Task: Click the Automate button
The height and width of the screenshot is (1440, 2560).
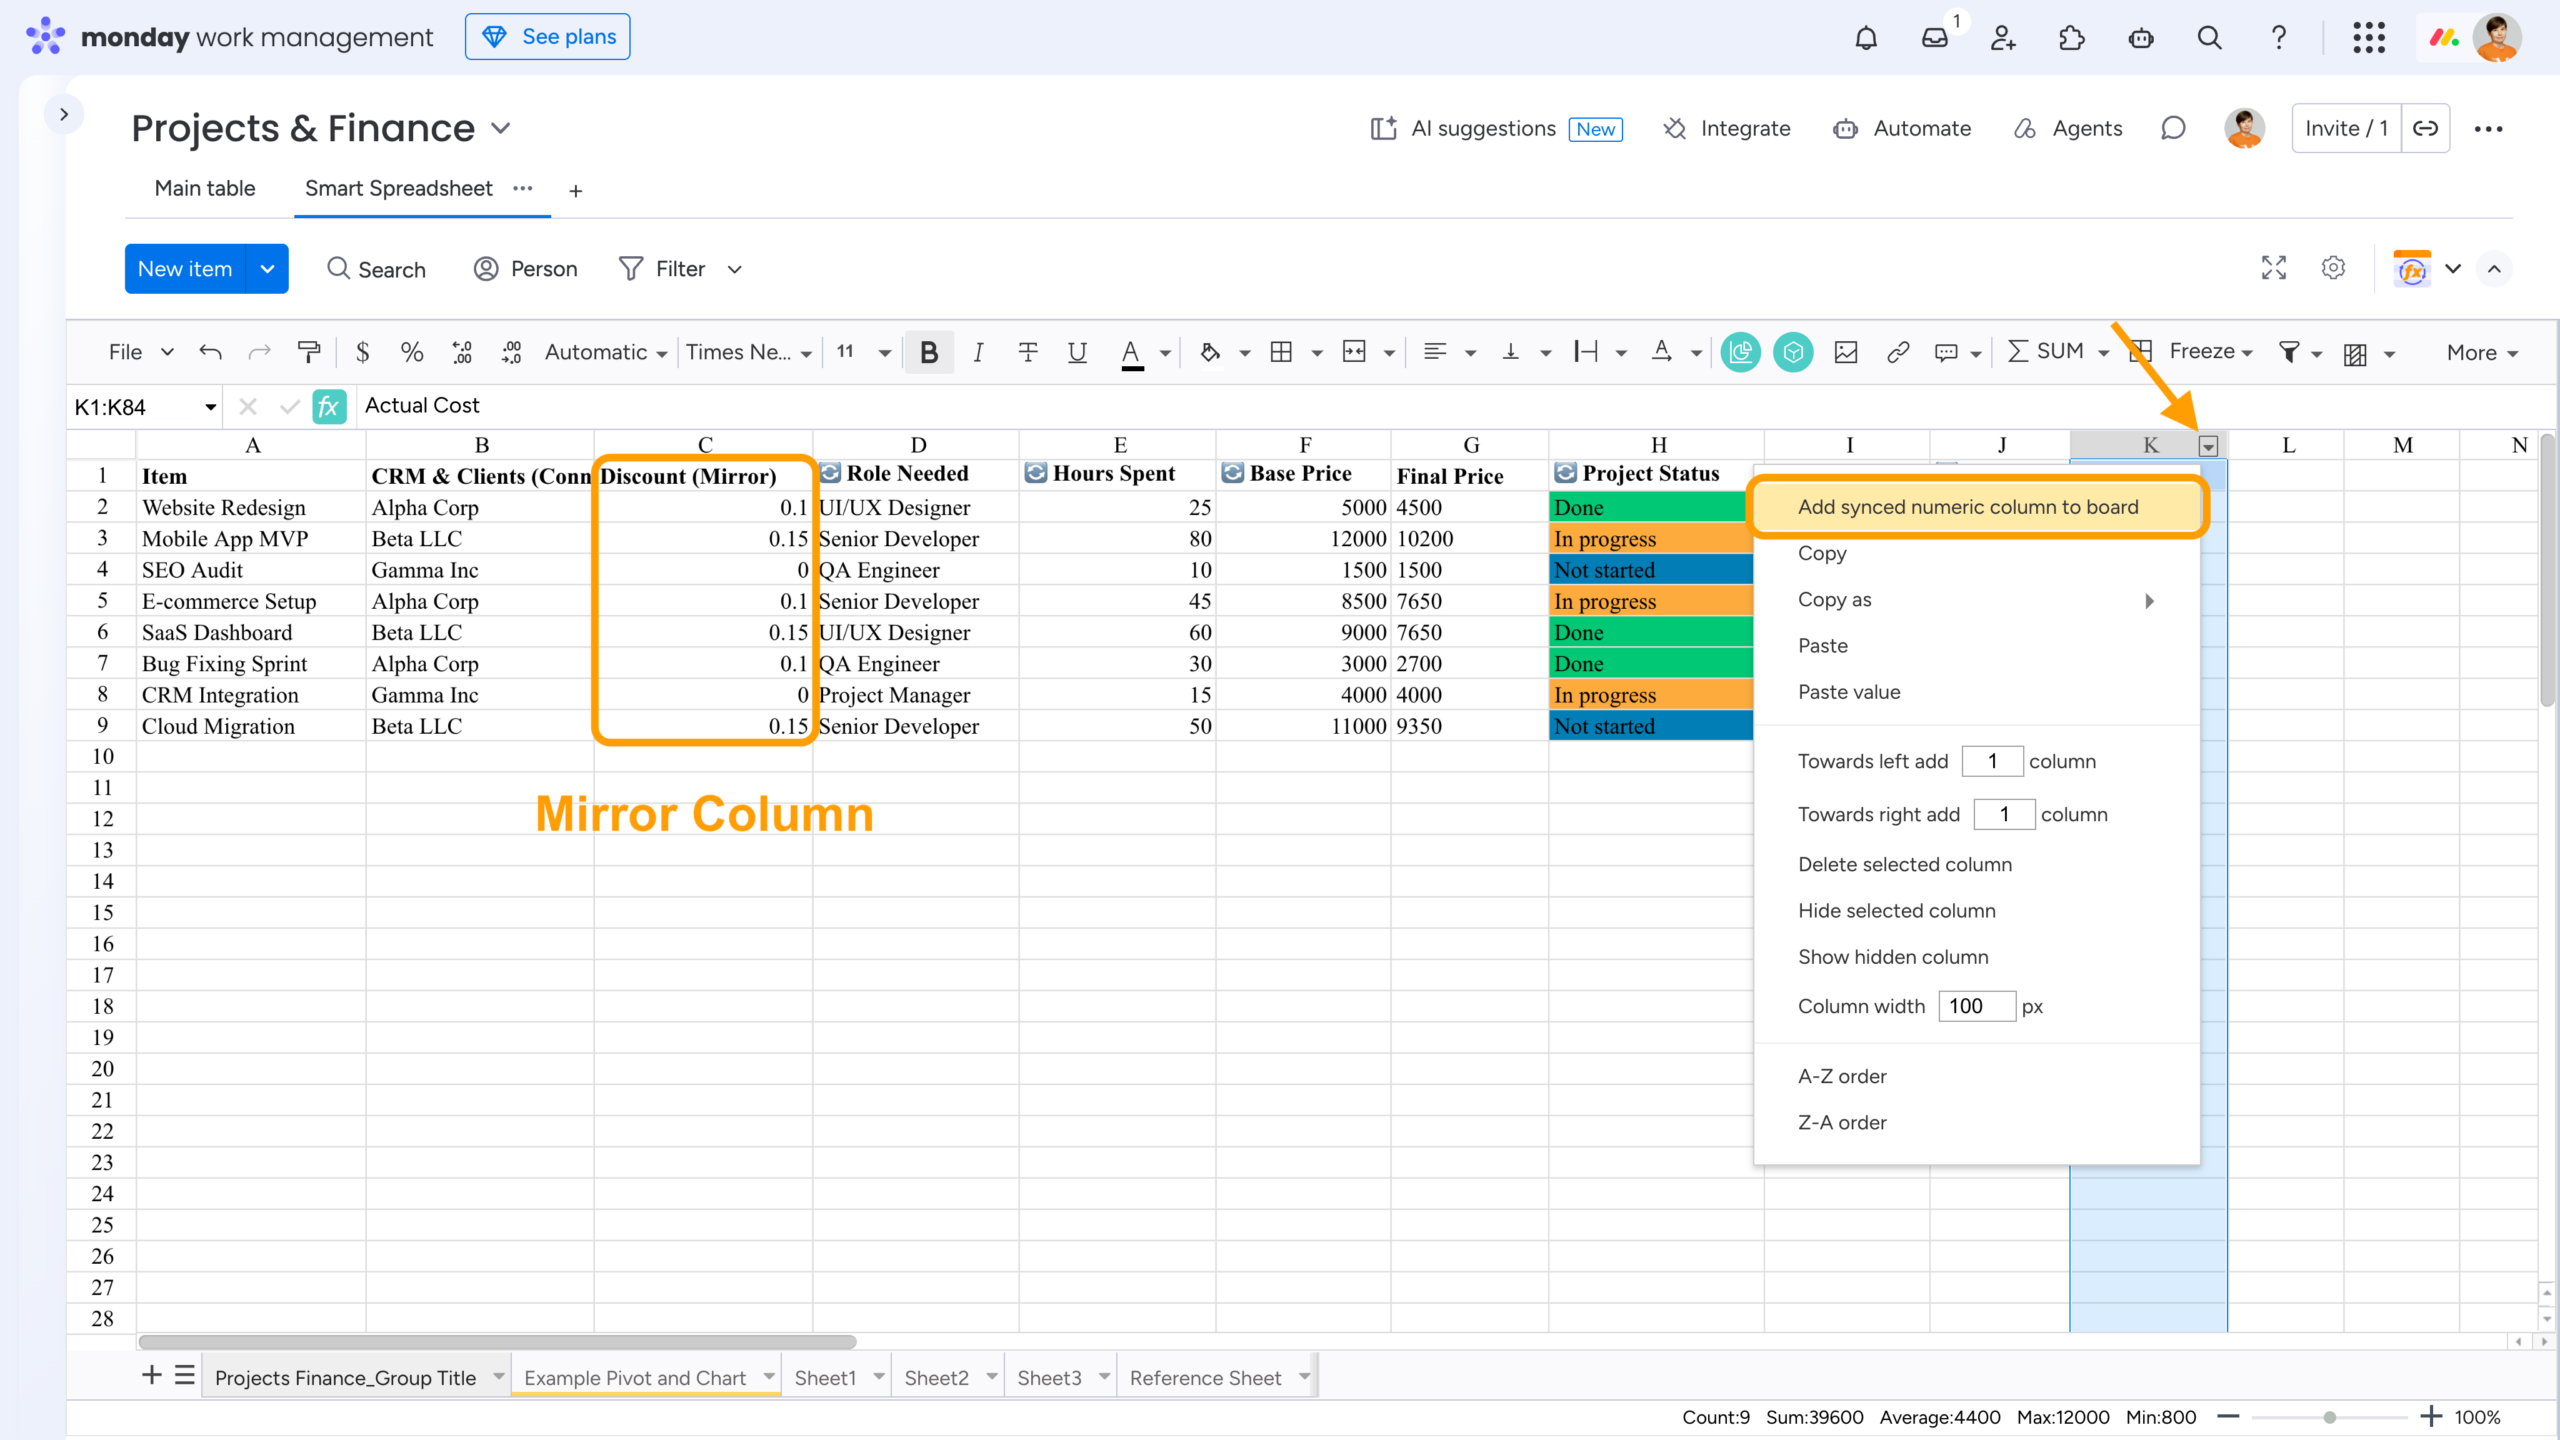Action: click(x=1902, y=128)
